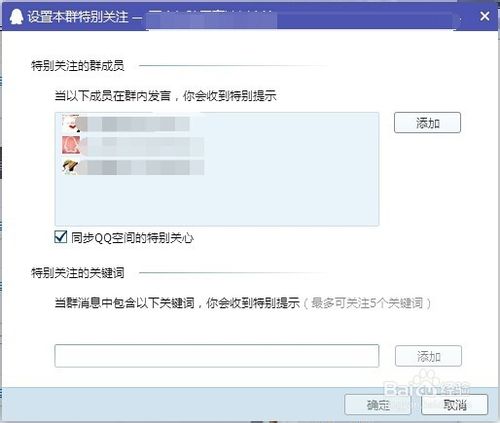
Task: Click 添加 beside the keyword field
Action: click(x=428, y=356)
